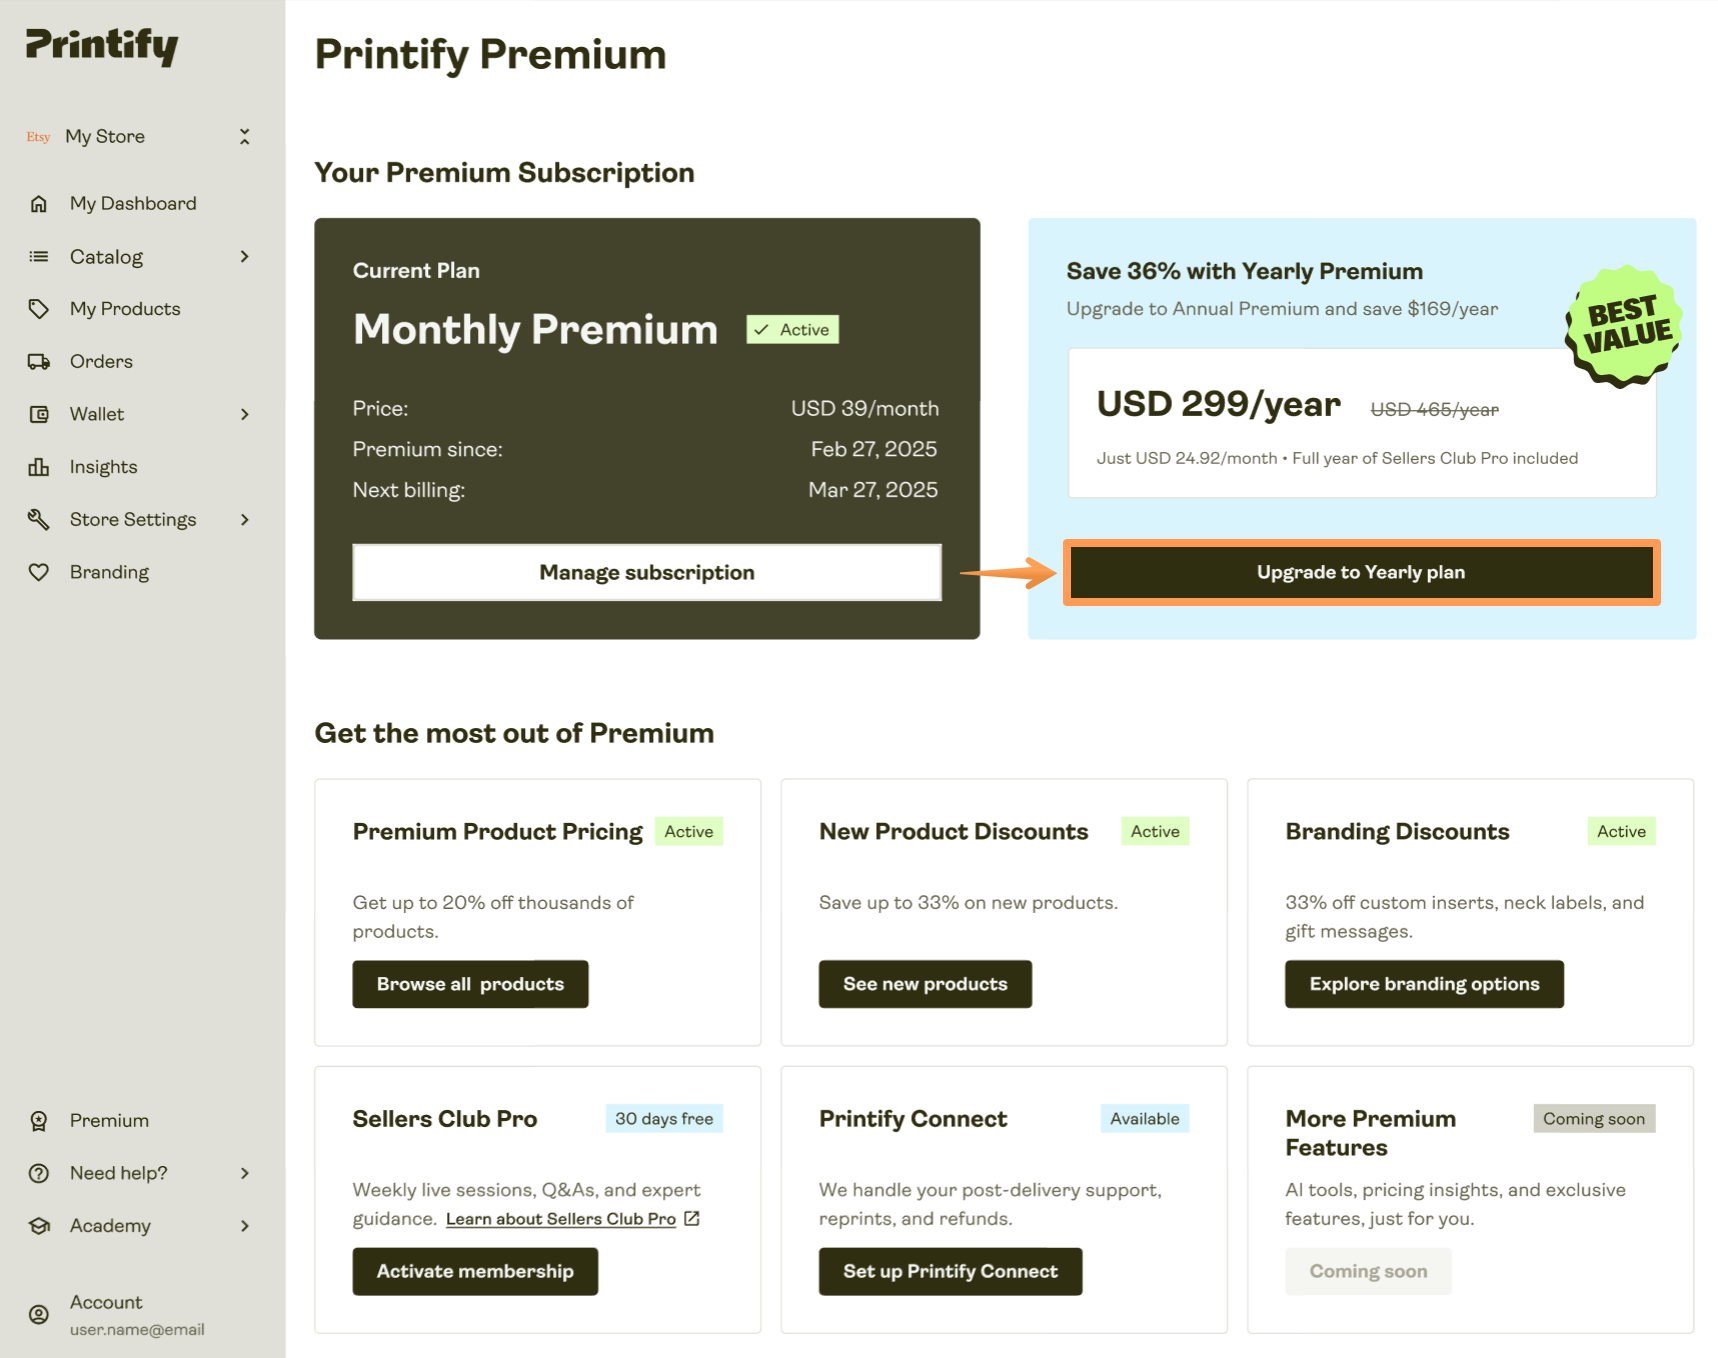Click the Branding heart icon
The image size is (1718, 1358).
pyautogui.click(x=39, y=571)
